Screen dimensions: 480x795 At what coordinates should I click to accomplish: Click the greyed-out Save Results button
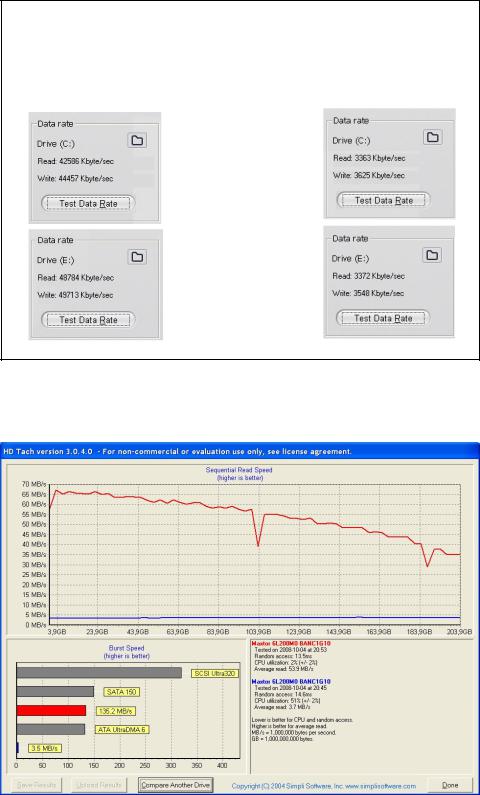(x=36, y=785)
